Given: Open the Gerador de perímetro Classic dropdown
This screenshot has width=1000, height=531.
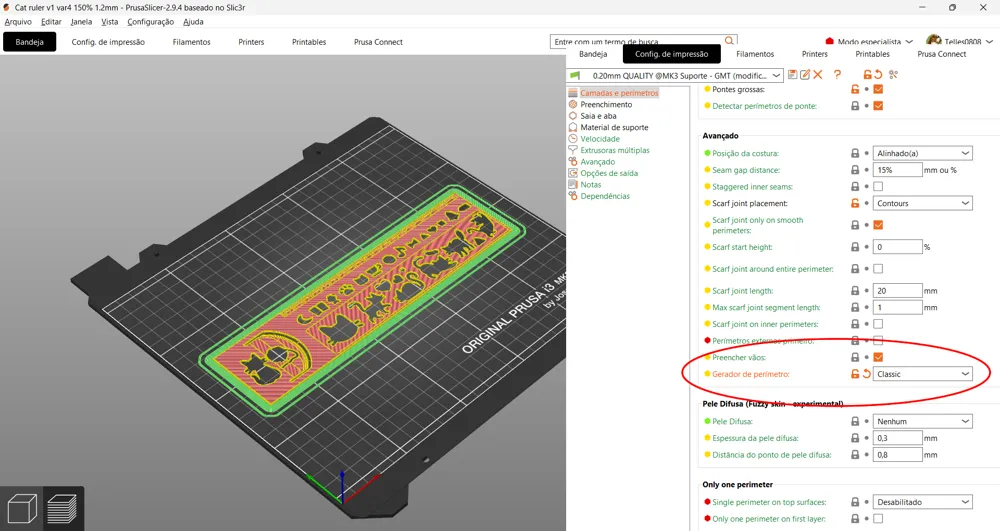Looking at the screenshot, I should 922,374.
